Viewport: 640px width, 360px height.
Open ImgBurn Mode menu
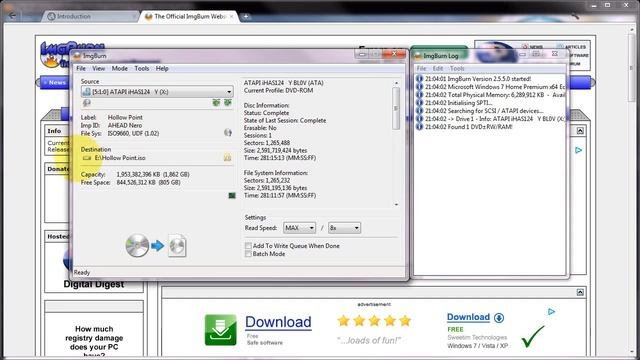pyautogui.click(x=120, y=68)
